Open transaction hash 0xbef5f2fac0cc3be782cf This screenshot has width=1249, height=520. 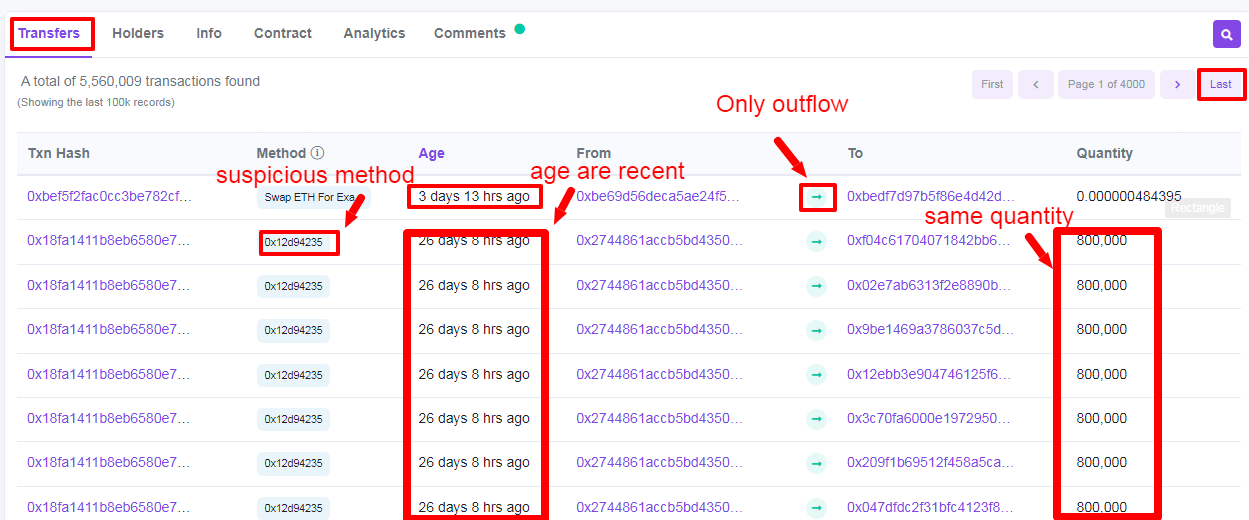coord(109,196)
